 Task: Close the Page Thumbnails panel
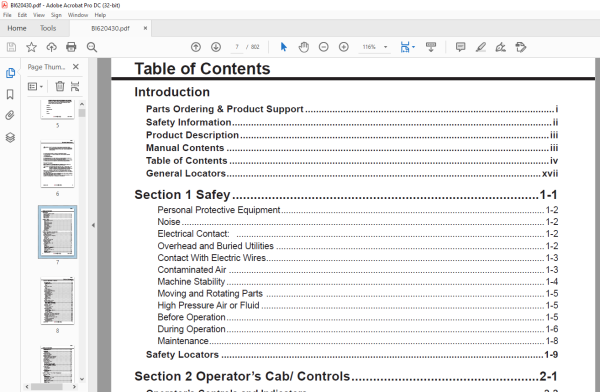tap(76, 67)
